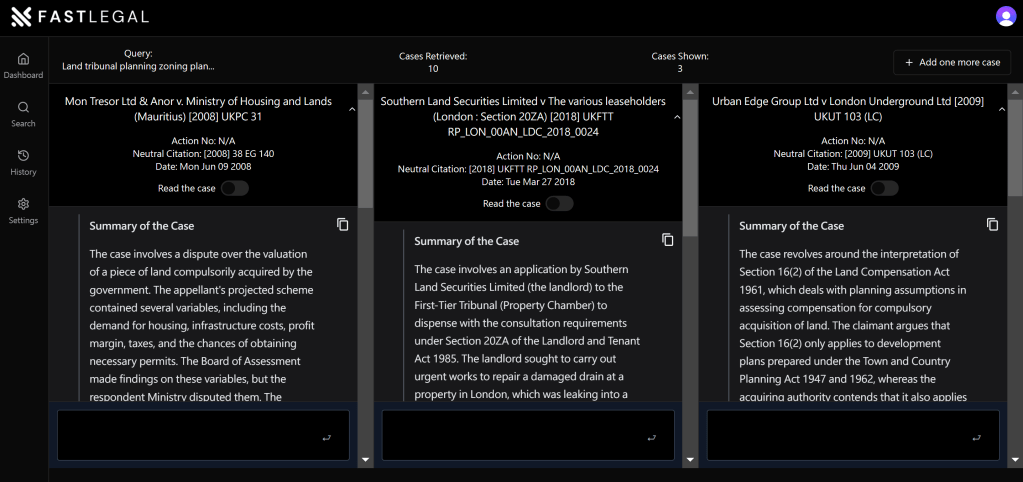Open Search from the sidebar

pos(23,113)
